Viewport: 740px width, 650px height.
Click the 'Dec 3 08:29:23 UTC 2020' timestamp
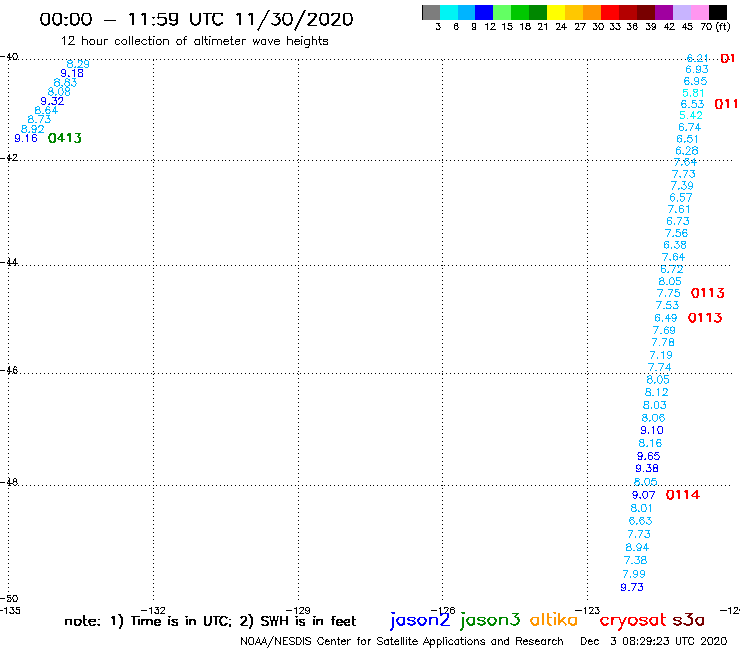pos(654,641)
